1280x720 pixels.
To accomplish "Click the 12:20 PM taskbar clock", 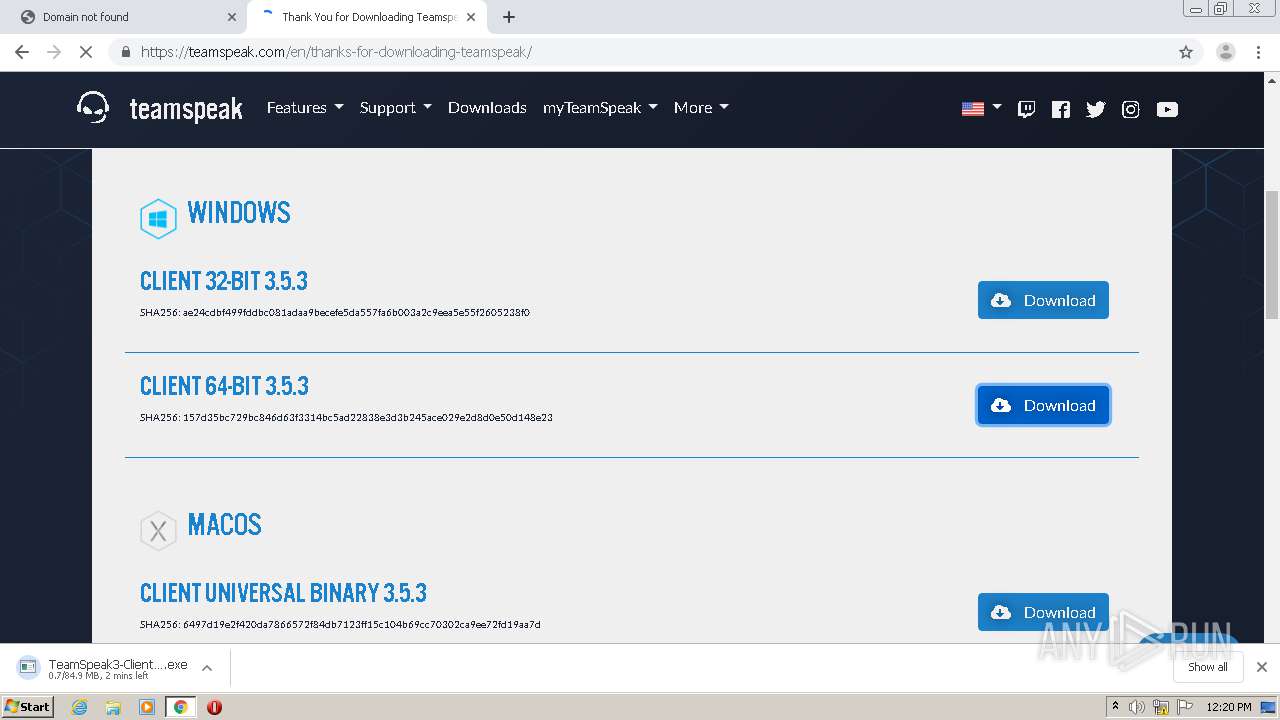I will pyautogui.click(x=1229, y=707).
